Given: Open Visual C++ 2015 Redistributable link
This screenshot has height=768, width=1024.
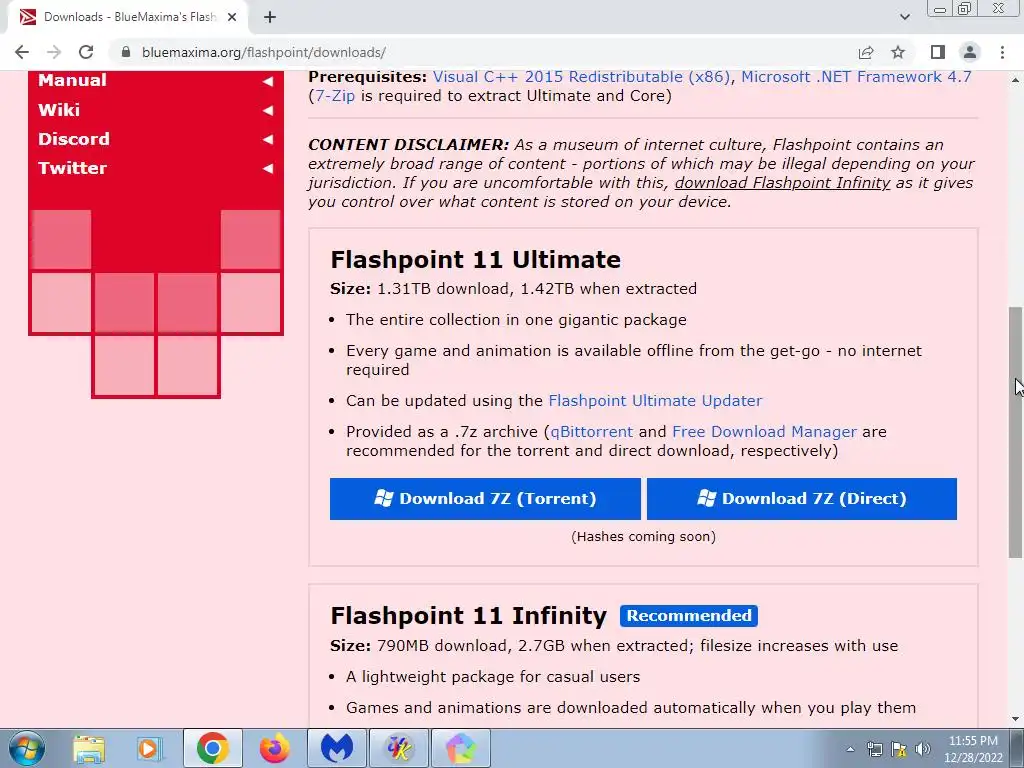Looking at the screenshot, I should tap(581, 77).
